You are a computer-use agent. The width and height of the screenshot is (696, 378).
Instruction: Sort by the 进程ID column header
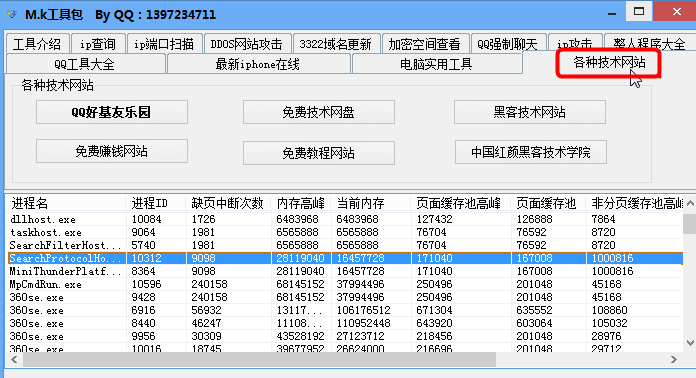coord(156,203)
